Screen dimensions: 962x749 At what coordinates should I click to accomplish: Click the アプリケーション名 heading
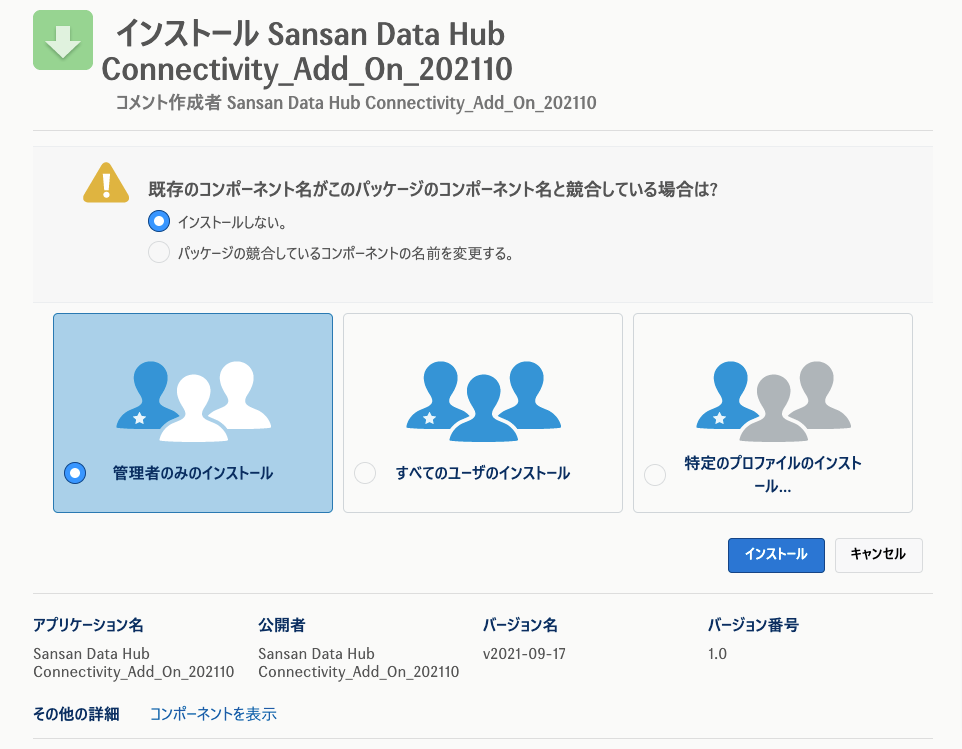coord(88,625)
